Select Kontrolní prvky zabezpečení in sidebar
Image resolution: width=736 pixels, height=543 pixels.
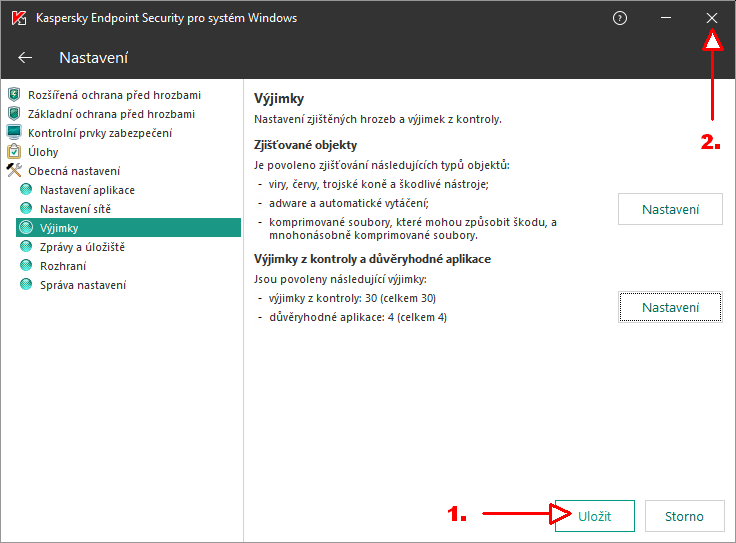click(100, 133)
